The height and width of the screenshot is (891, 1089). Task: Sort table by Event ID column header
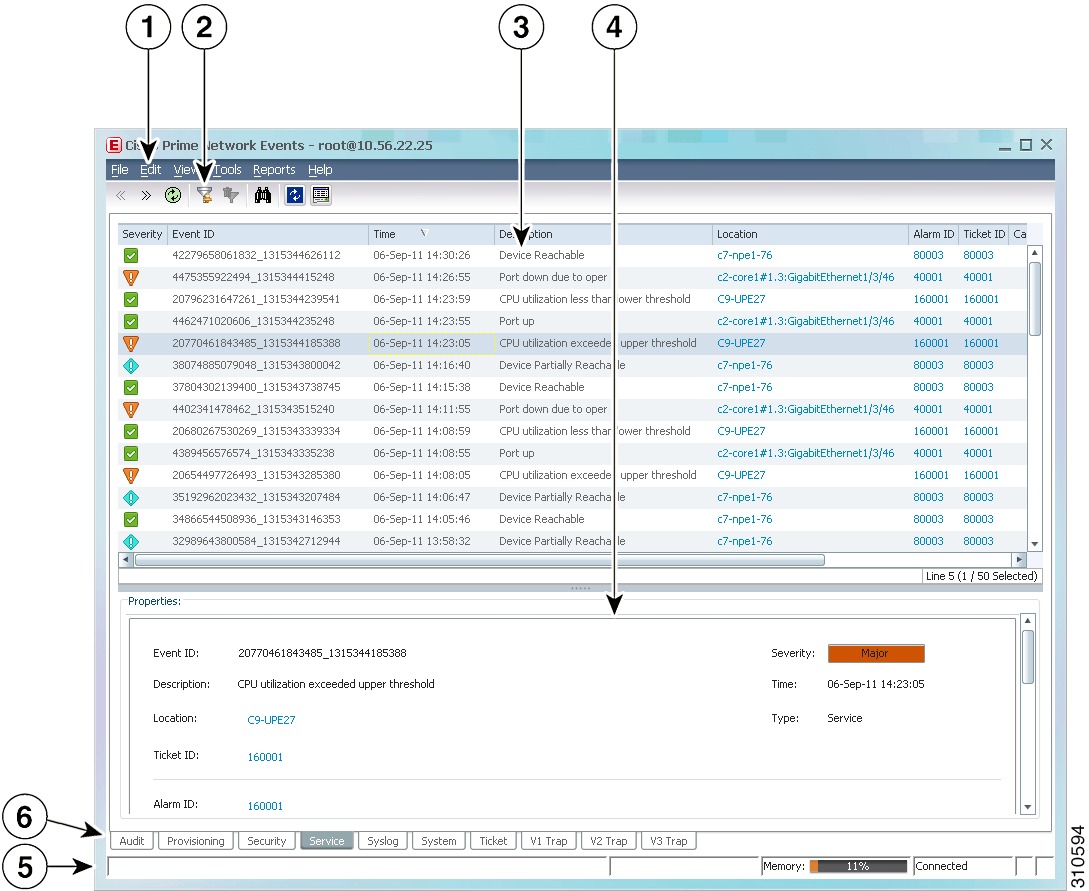[x=267, y=234]
